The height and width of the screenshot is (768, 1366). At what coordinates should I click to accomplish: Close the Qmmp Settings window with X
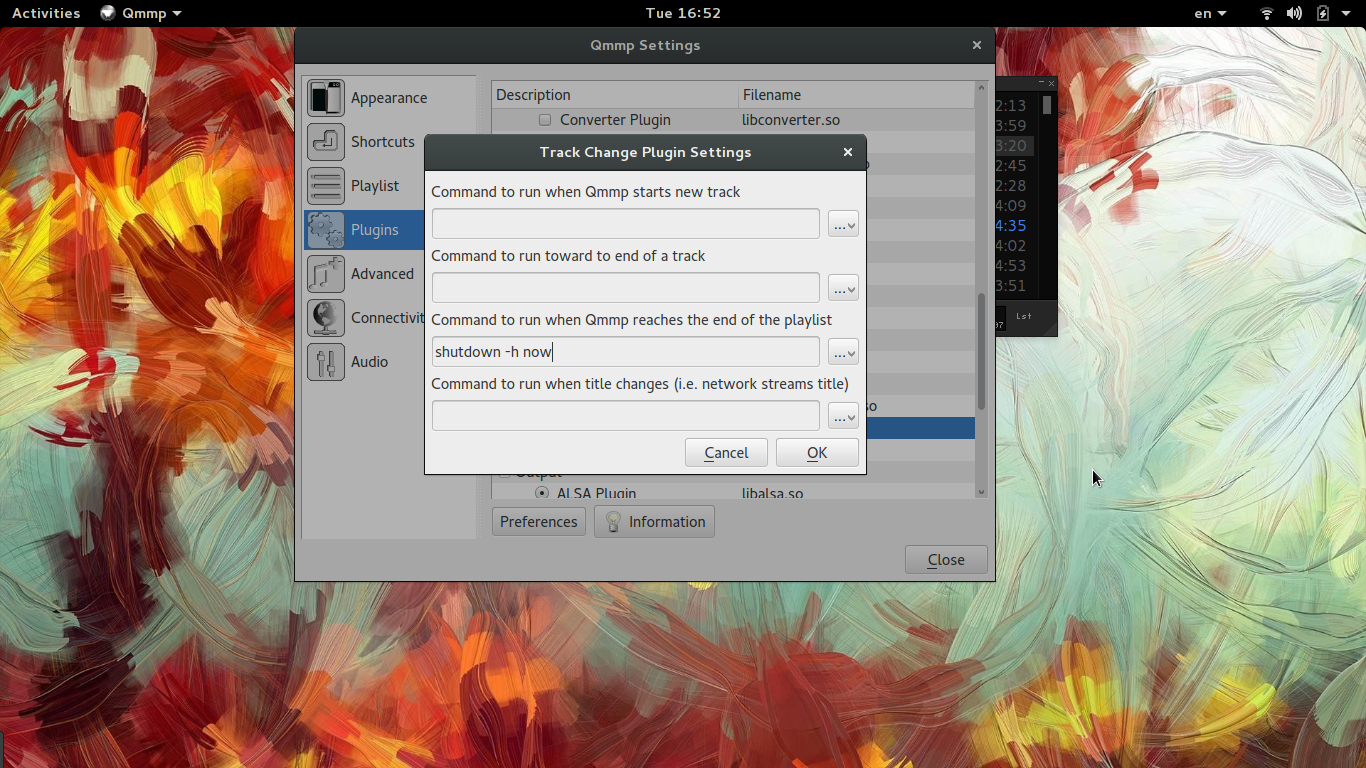977,45
